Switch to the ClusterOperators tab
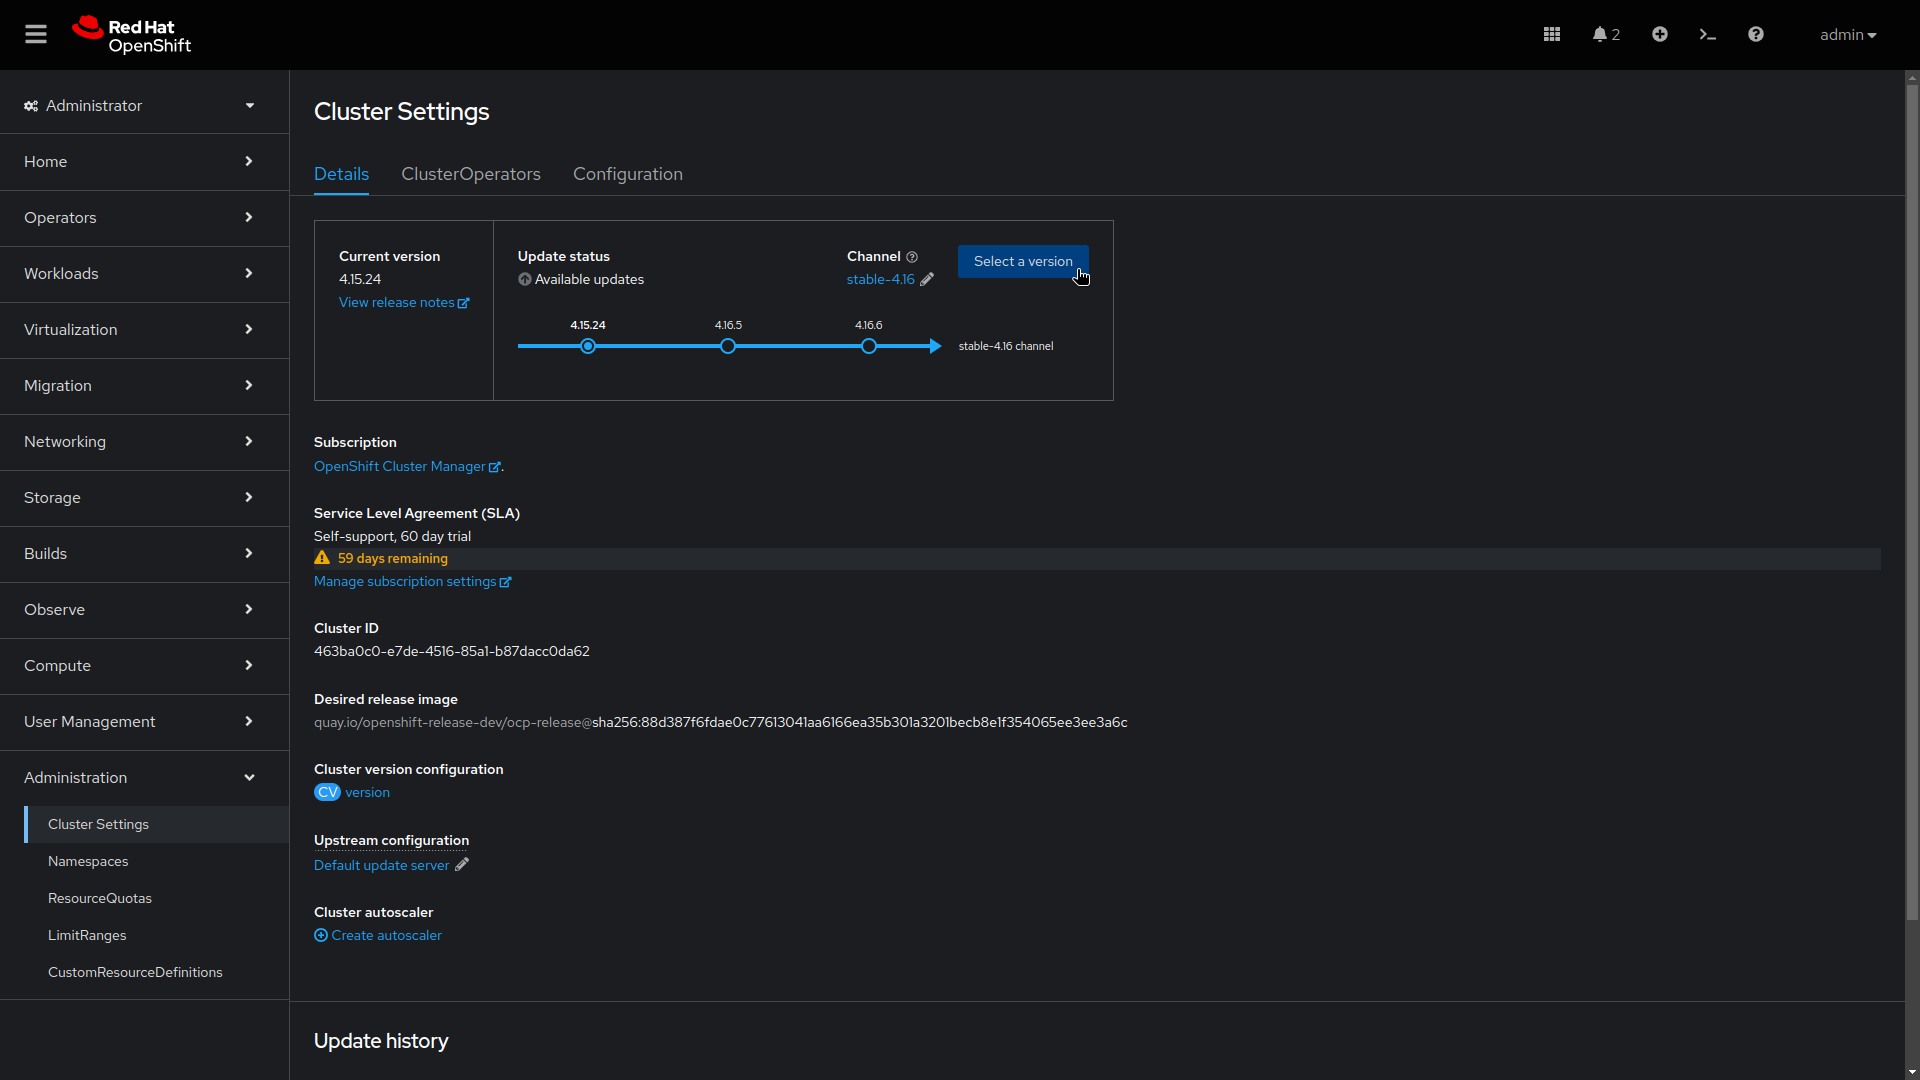This screenshot has width=1920, height=1080. [x=471, y=173]
